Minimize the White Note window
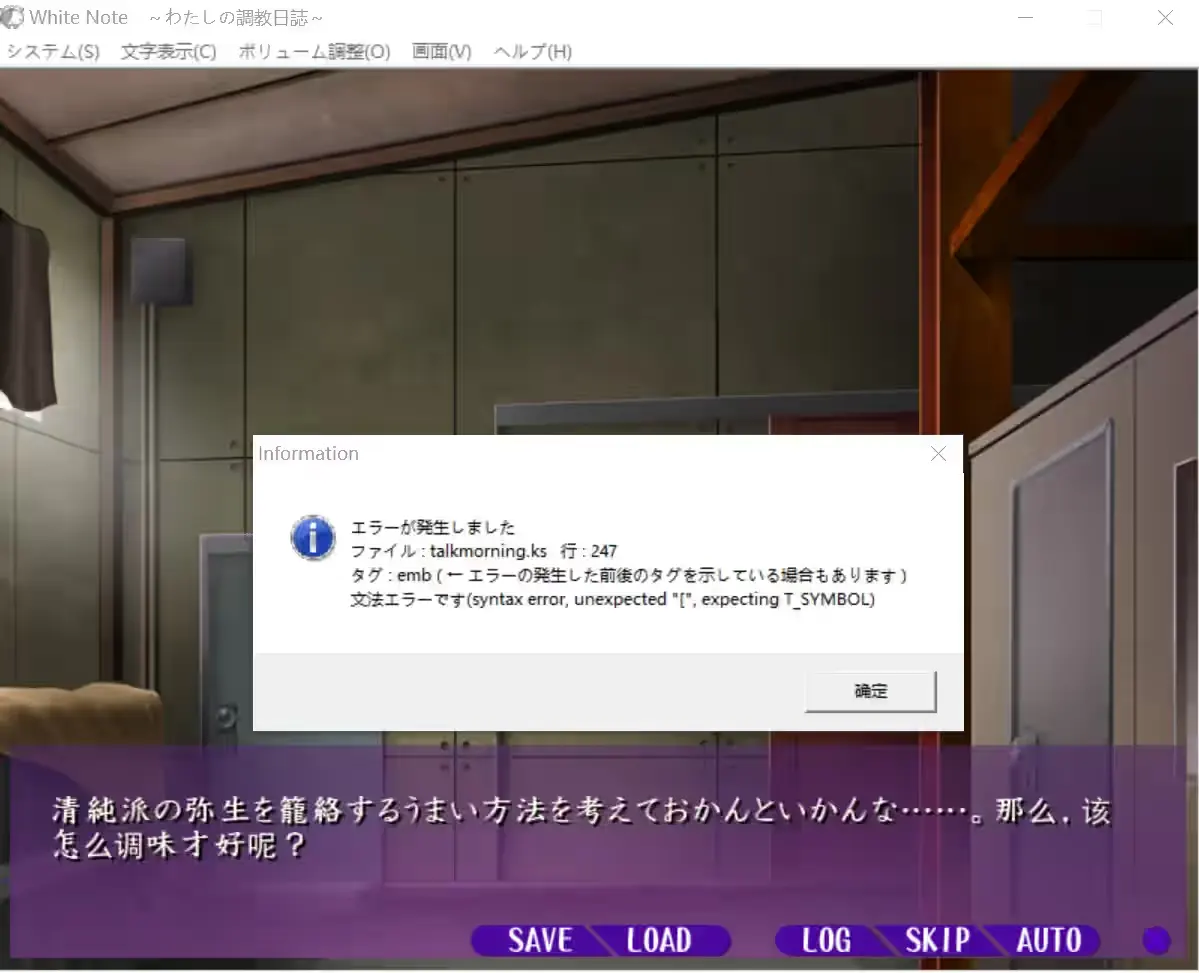 1025,18
